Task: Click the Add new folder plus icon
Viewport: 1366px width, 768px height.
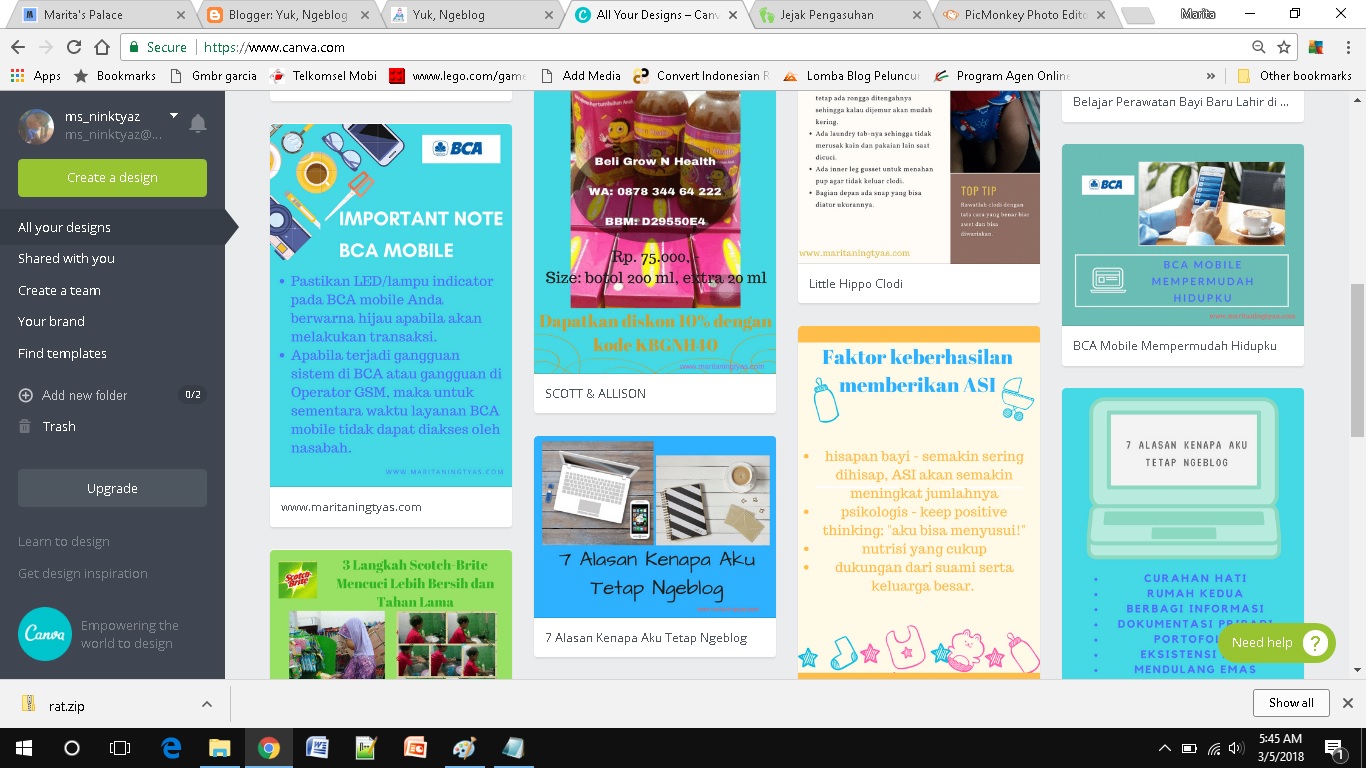Action: [26, 396]
